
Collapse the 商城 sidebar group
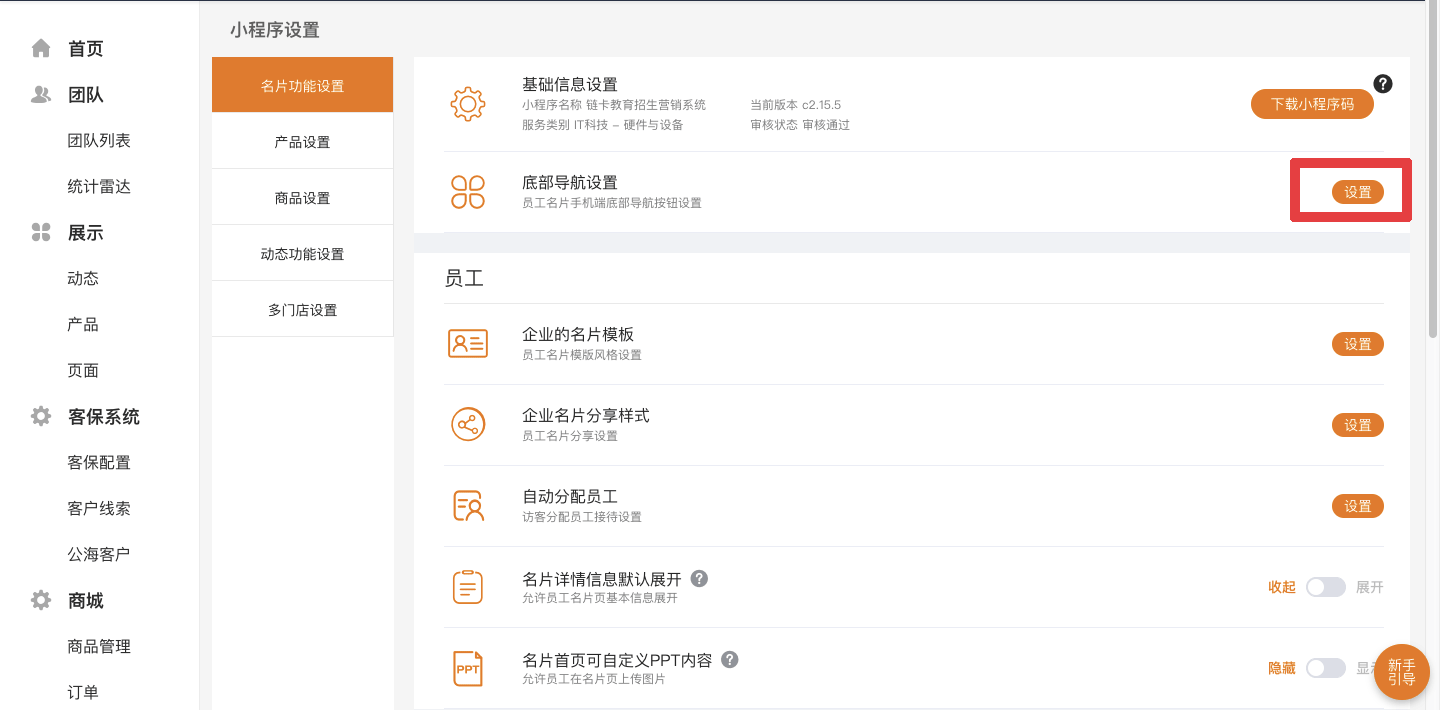(86, 601)
